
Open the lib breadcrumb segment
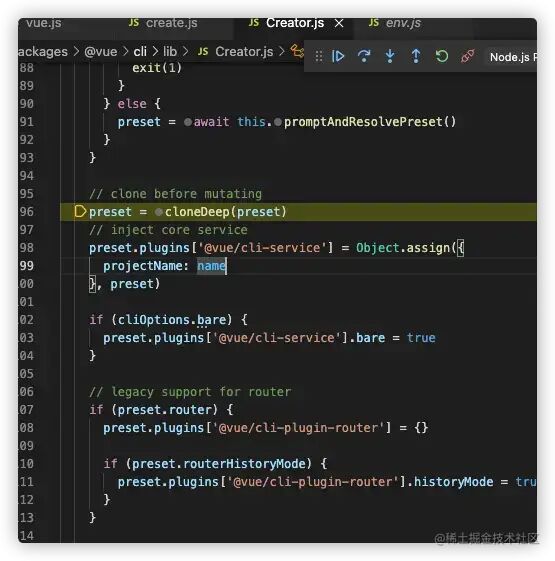[170, 52]
